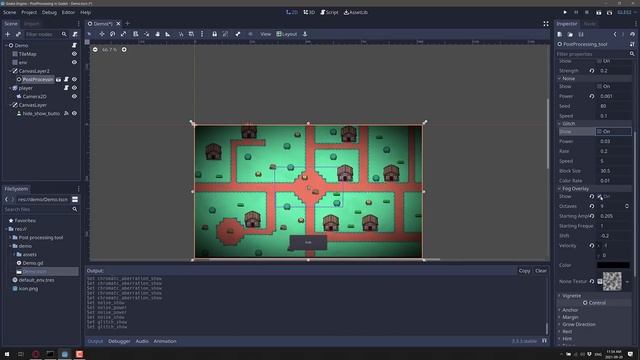Click the pan mode hand icon

[x=157, y=34]
